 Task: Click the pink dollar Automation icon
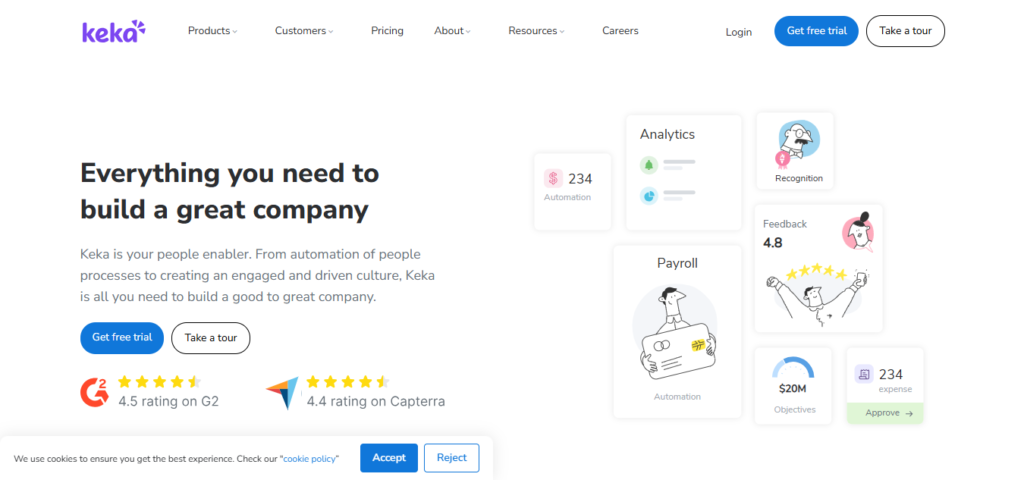pyautogui.click(x=554, y=179)
